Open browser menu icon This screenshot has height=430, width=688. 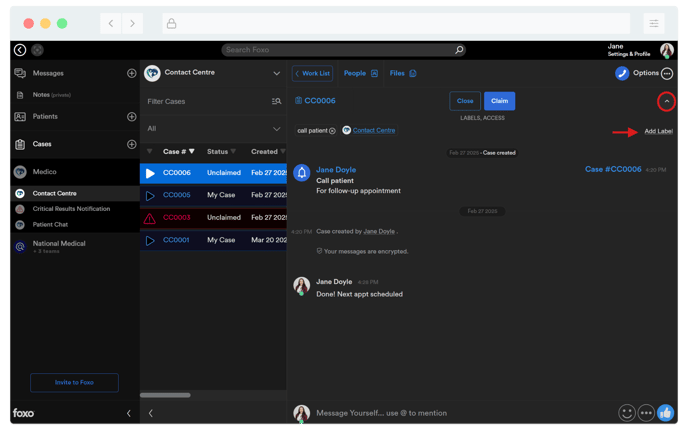pos(654,23)
